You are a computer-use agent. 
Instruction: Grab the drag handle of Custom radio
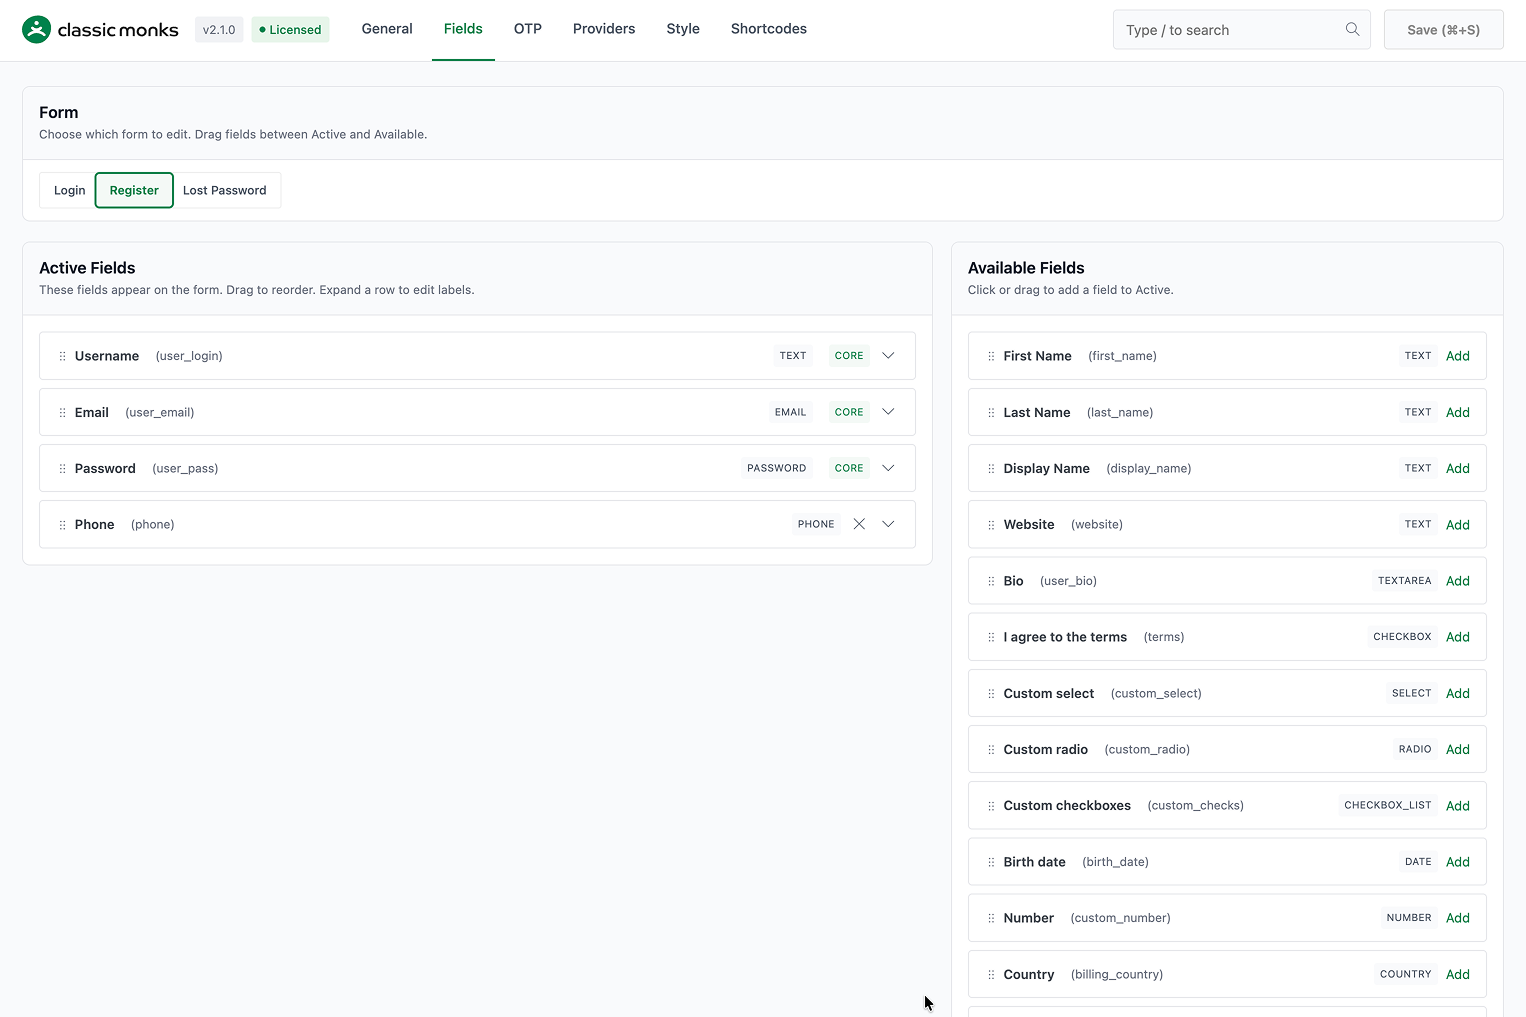point(991,749)
